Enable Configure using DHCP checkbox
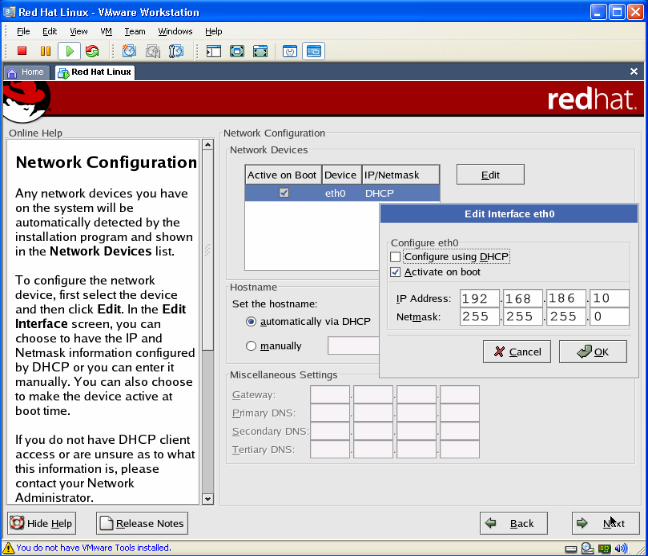 coord(396,257)
